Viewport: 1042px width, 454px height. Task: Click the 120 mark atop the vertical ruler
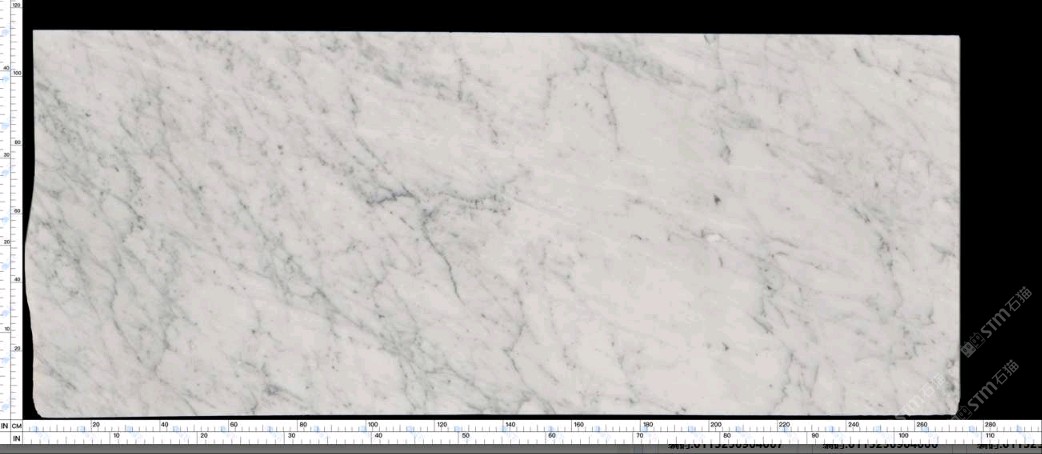click(x=16, y=5)
